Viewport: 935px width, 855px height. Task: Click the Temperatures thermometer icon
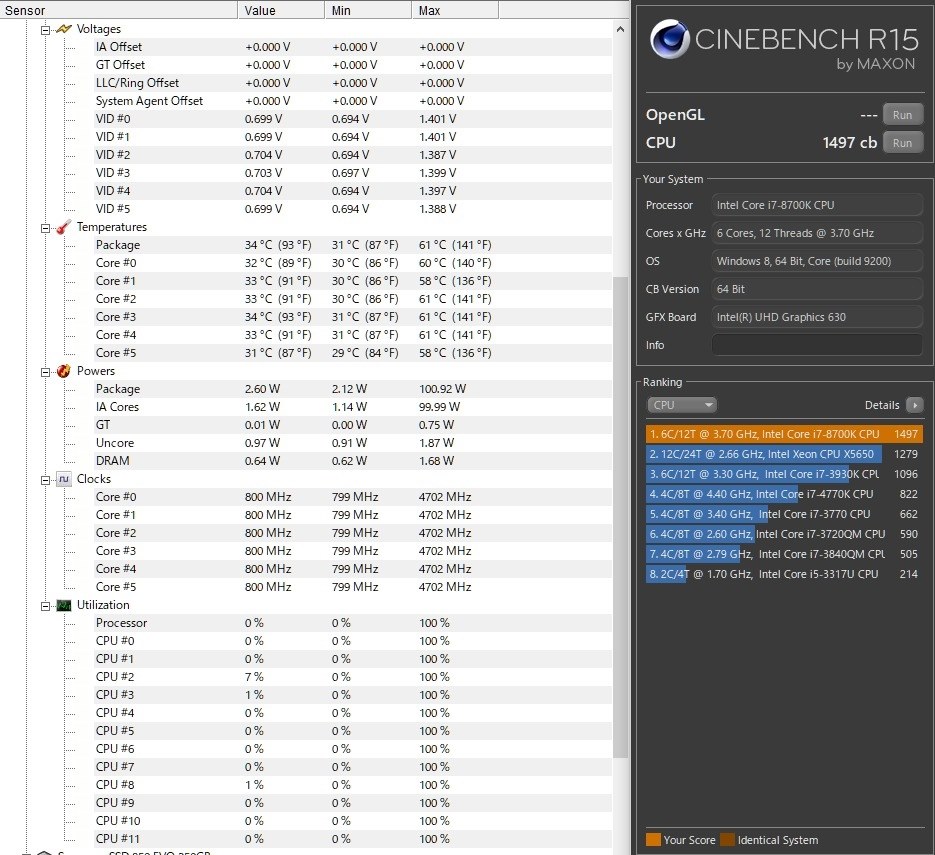[63, 227]
